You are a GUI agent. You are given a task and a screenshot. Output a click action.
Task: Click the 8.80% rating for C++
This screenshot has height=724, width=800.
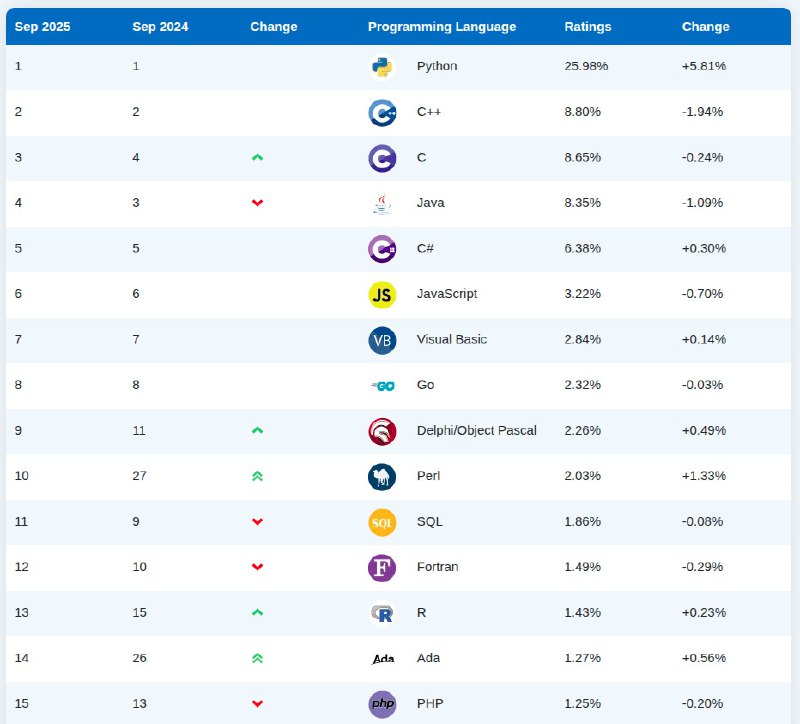[583, 112]
